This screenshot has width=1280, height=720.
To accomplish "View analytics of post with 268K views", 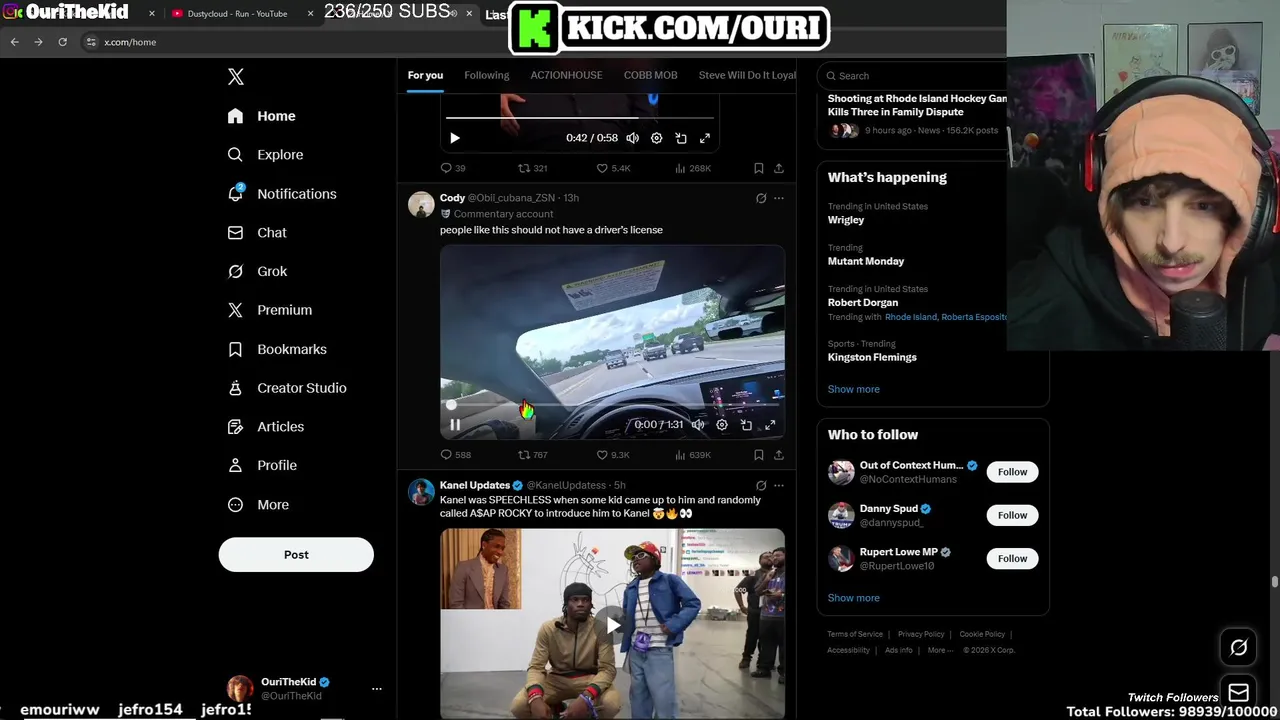I will click(692, 168).
